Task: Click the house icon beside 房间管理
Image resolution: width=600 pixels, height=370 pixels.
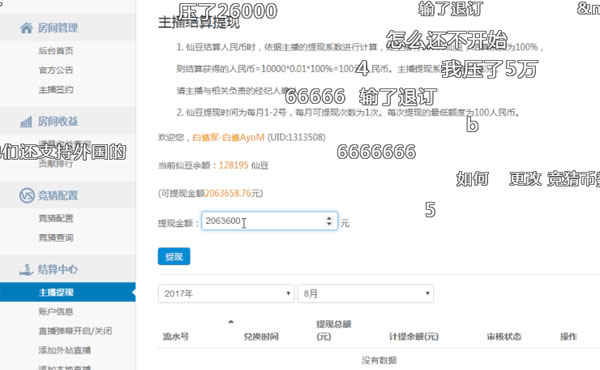Action: (x=26, y=28)
